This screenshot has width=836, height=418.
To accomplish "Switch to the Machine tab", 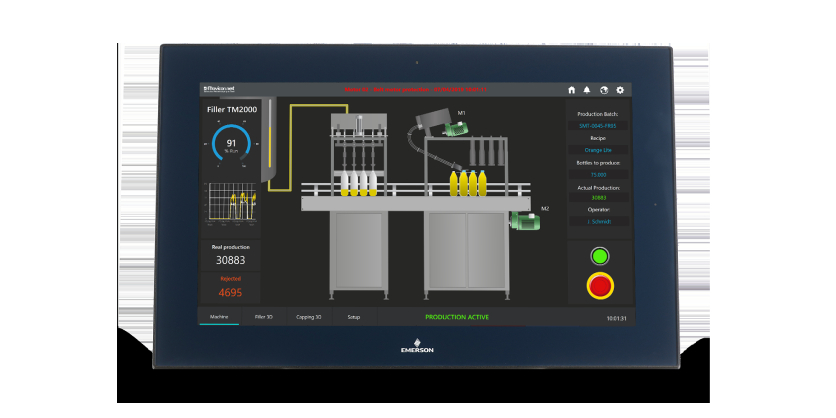I will 219,317.
